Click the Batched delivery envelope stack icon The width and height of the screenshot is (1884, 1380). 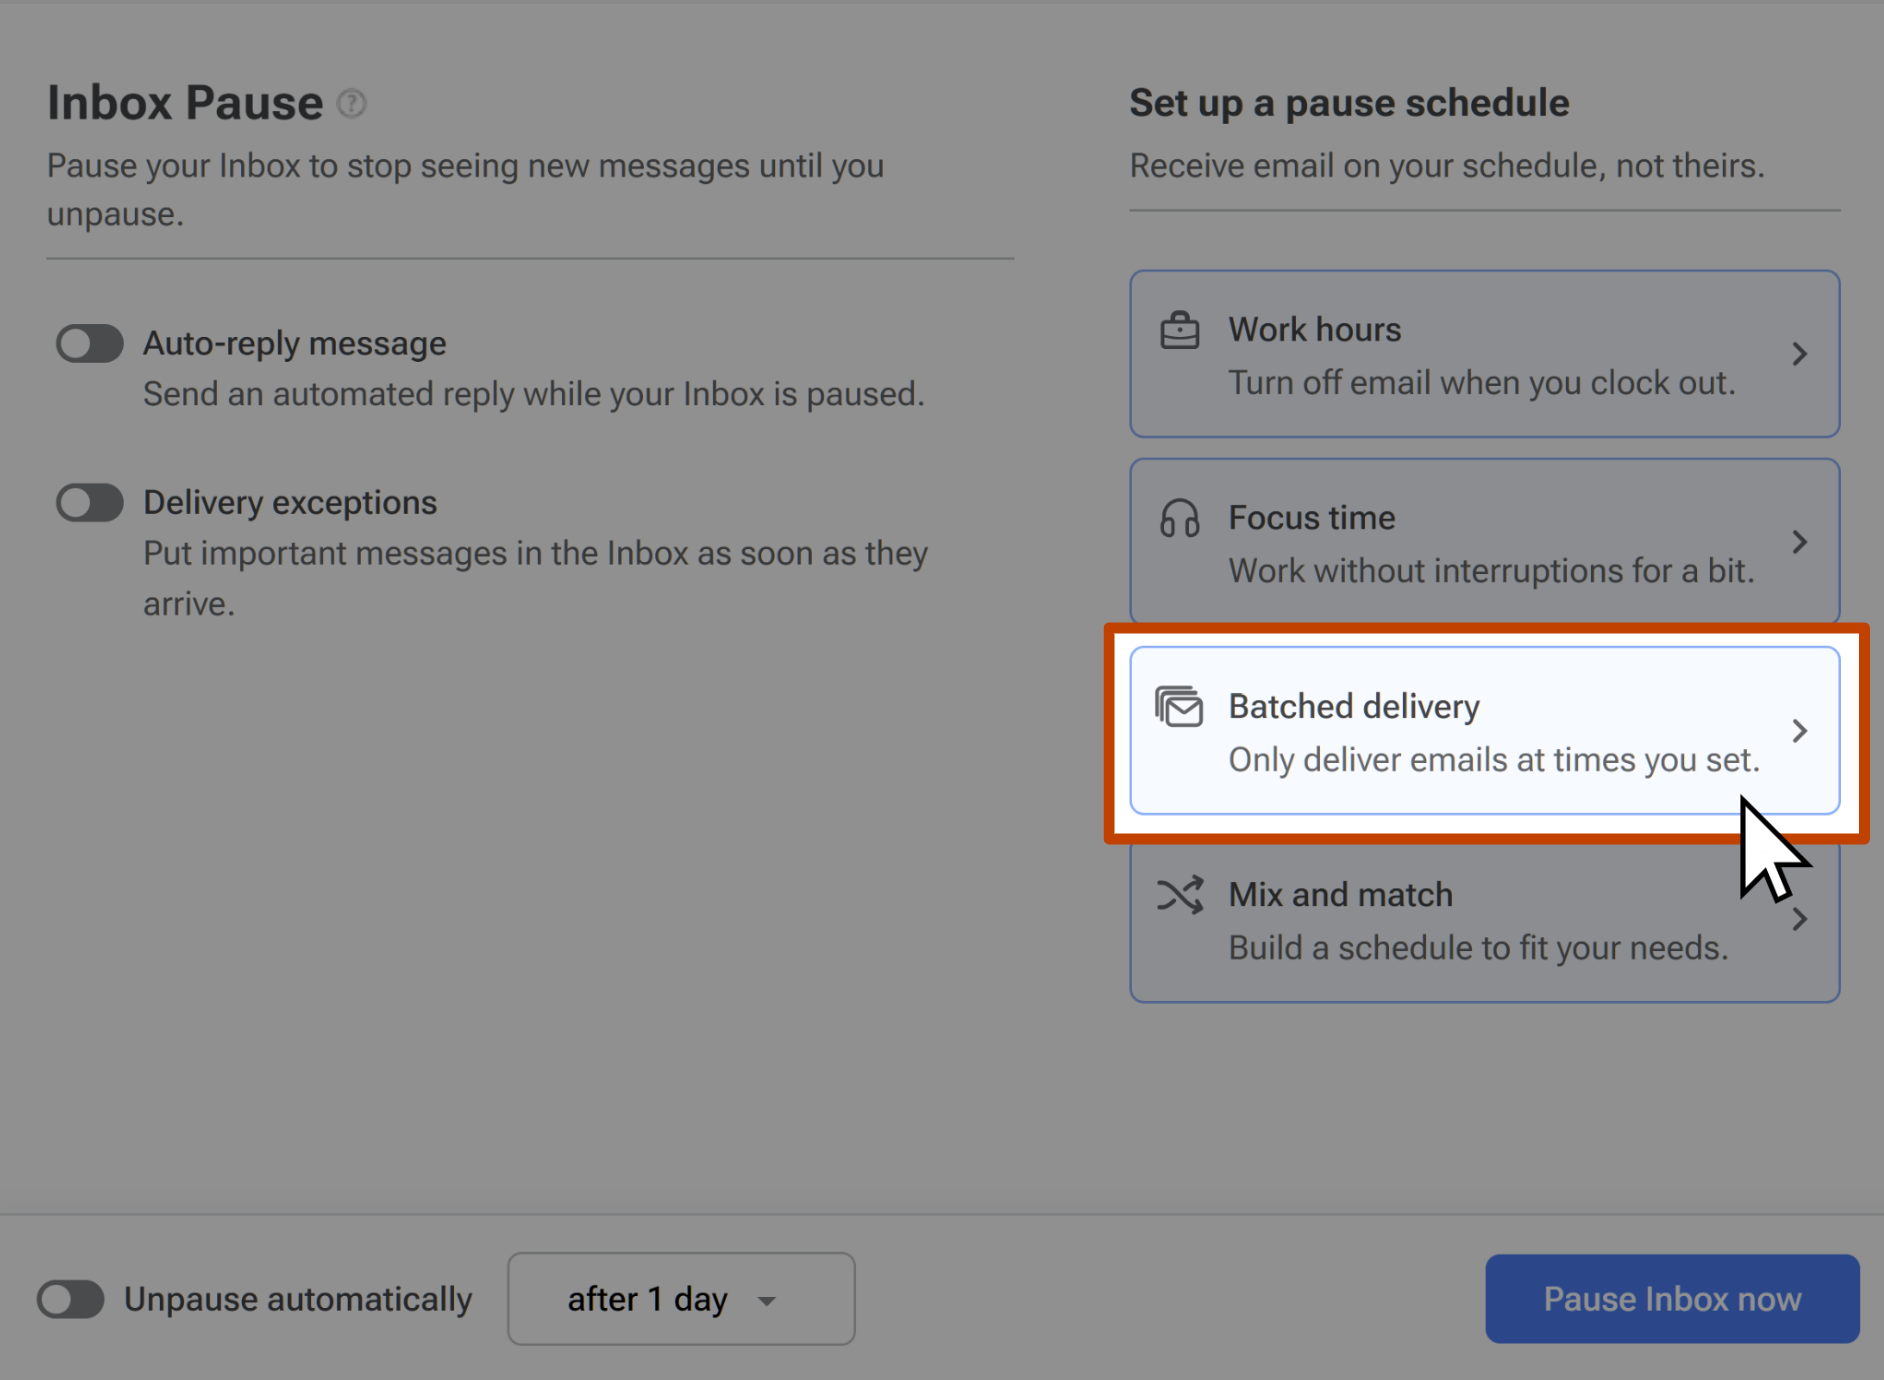[1179, 707]
